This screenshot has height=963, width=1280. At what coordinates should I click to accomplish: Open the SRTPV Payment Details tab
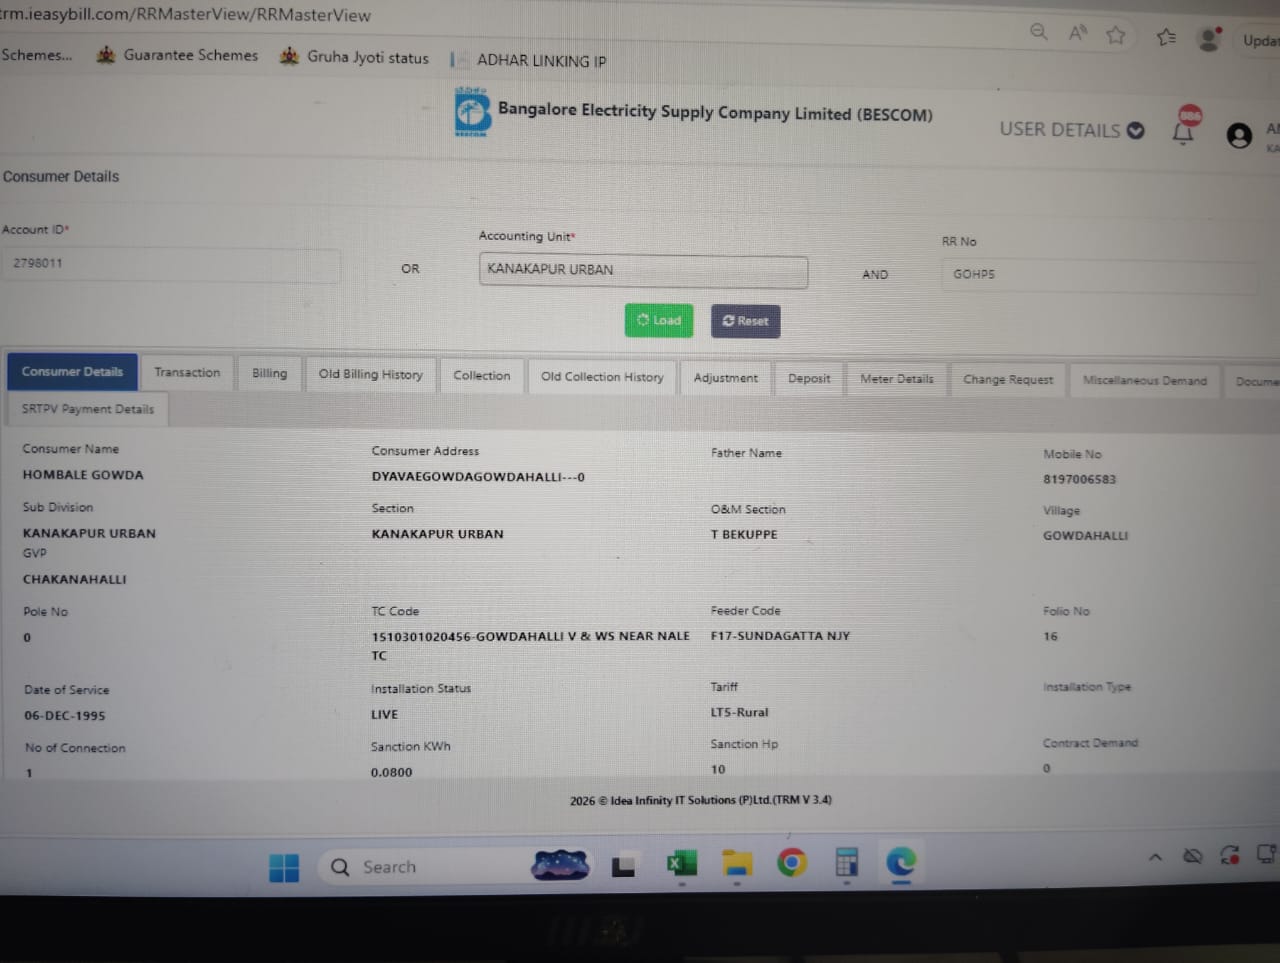(x=88, y=409)
